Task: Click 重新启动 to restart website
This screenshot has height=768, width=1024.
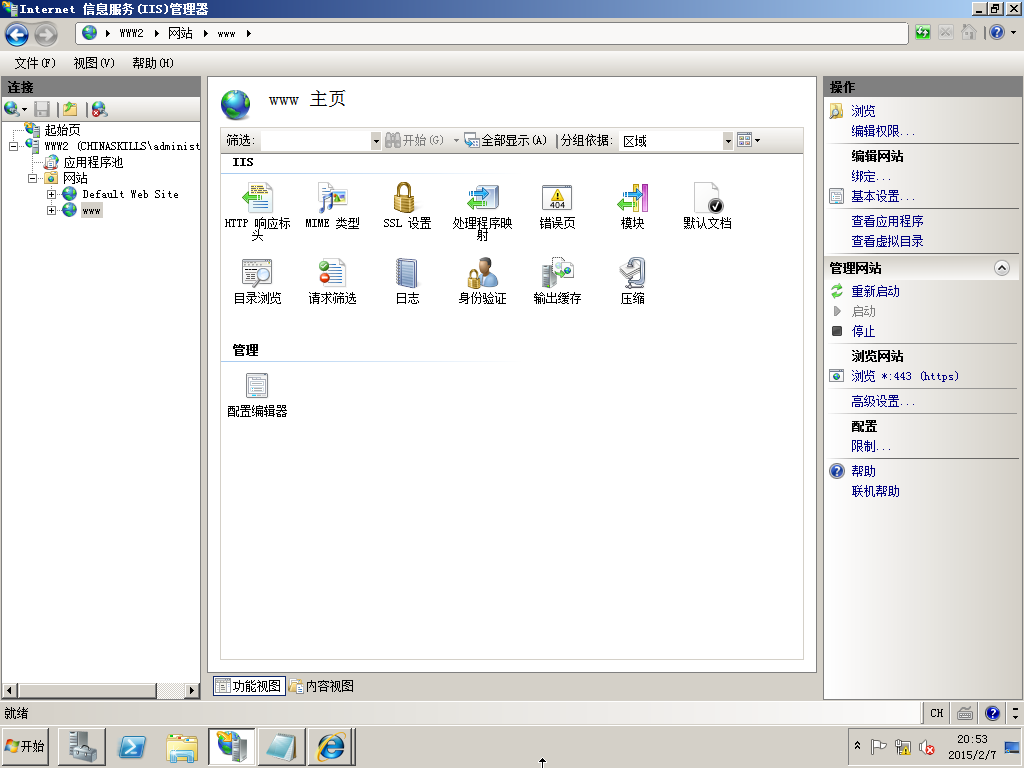Action: pyautogui.click(x=875, y=291)
